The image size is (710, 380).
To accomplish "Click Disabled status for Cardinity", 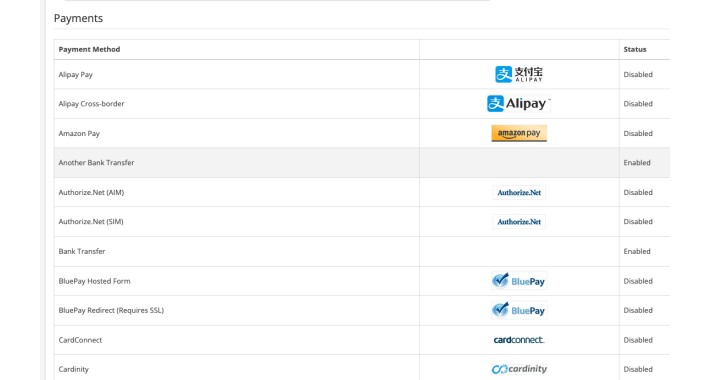I will [x=638, y=369].
